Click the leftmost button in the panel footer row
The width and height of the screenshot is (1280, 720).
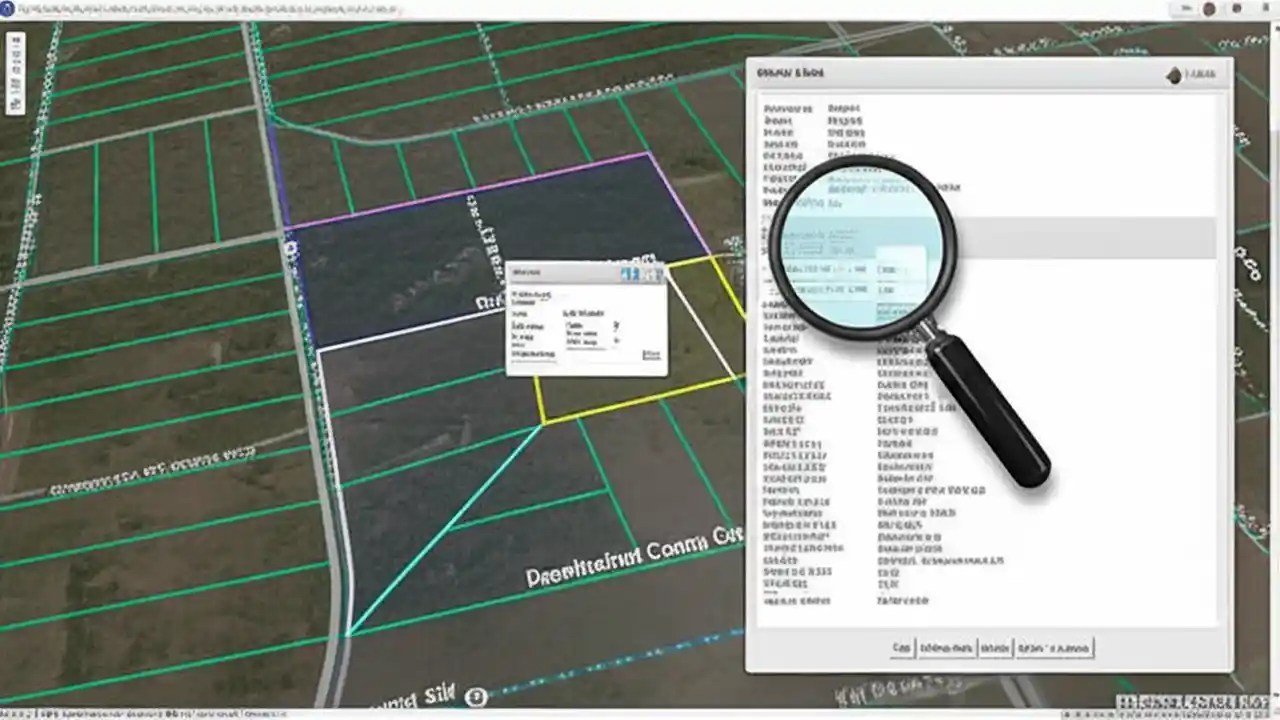901,648
